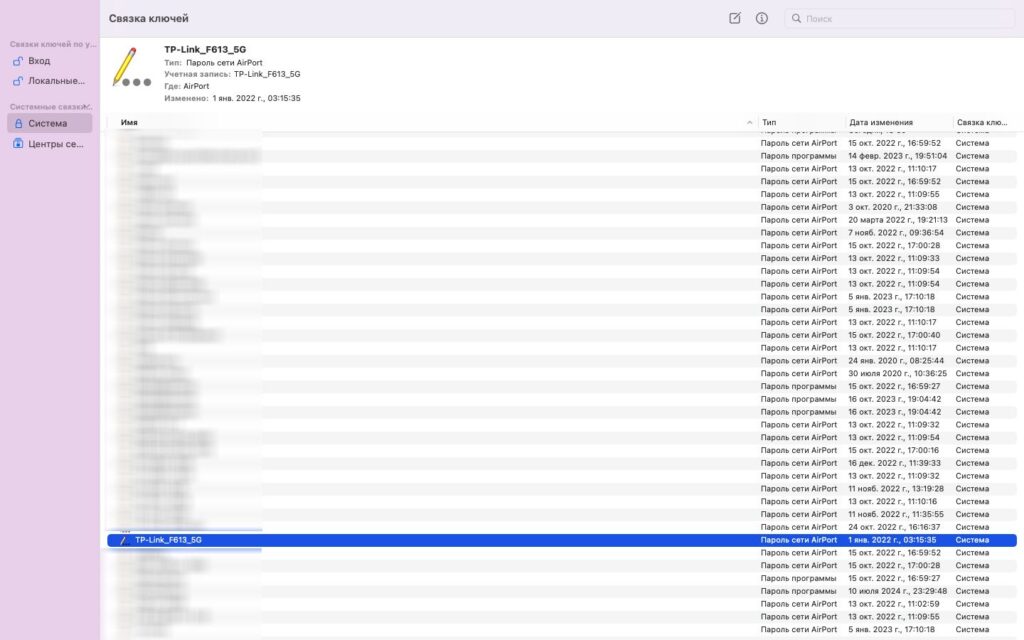
Task: Select row dated 14 февр. 2023 г., 19:51:04
Action: tap(562, 156)
